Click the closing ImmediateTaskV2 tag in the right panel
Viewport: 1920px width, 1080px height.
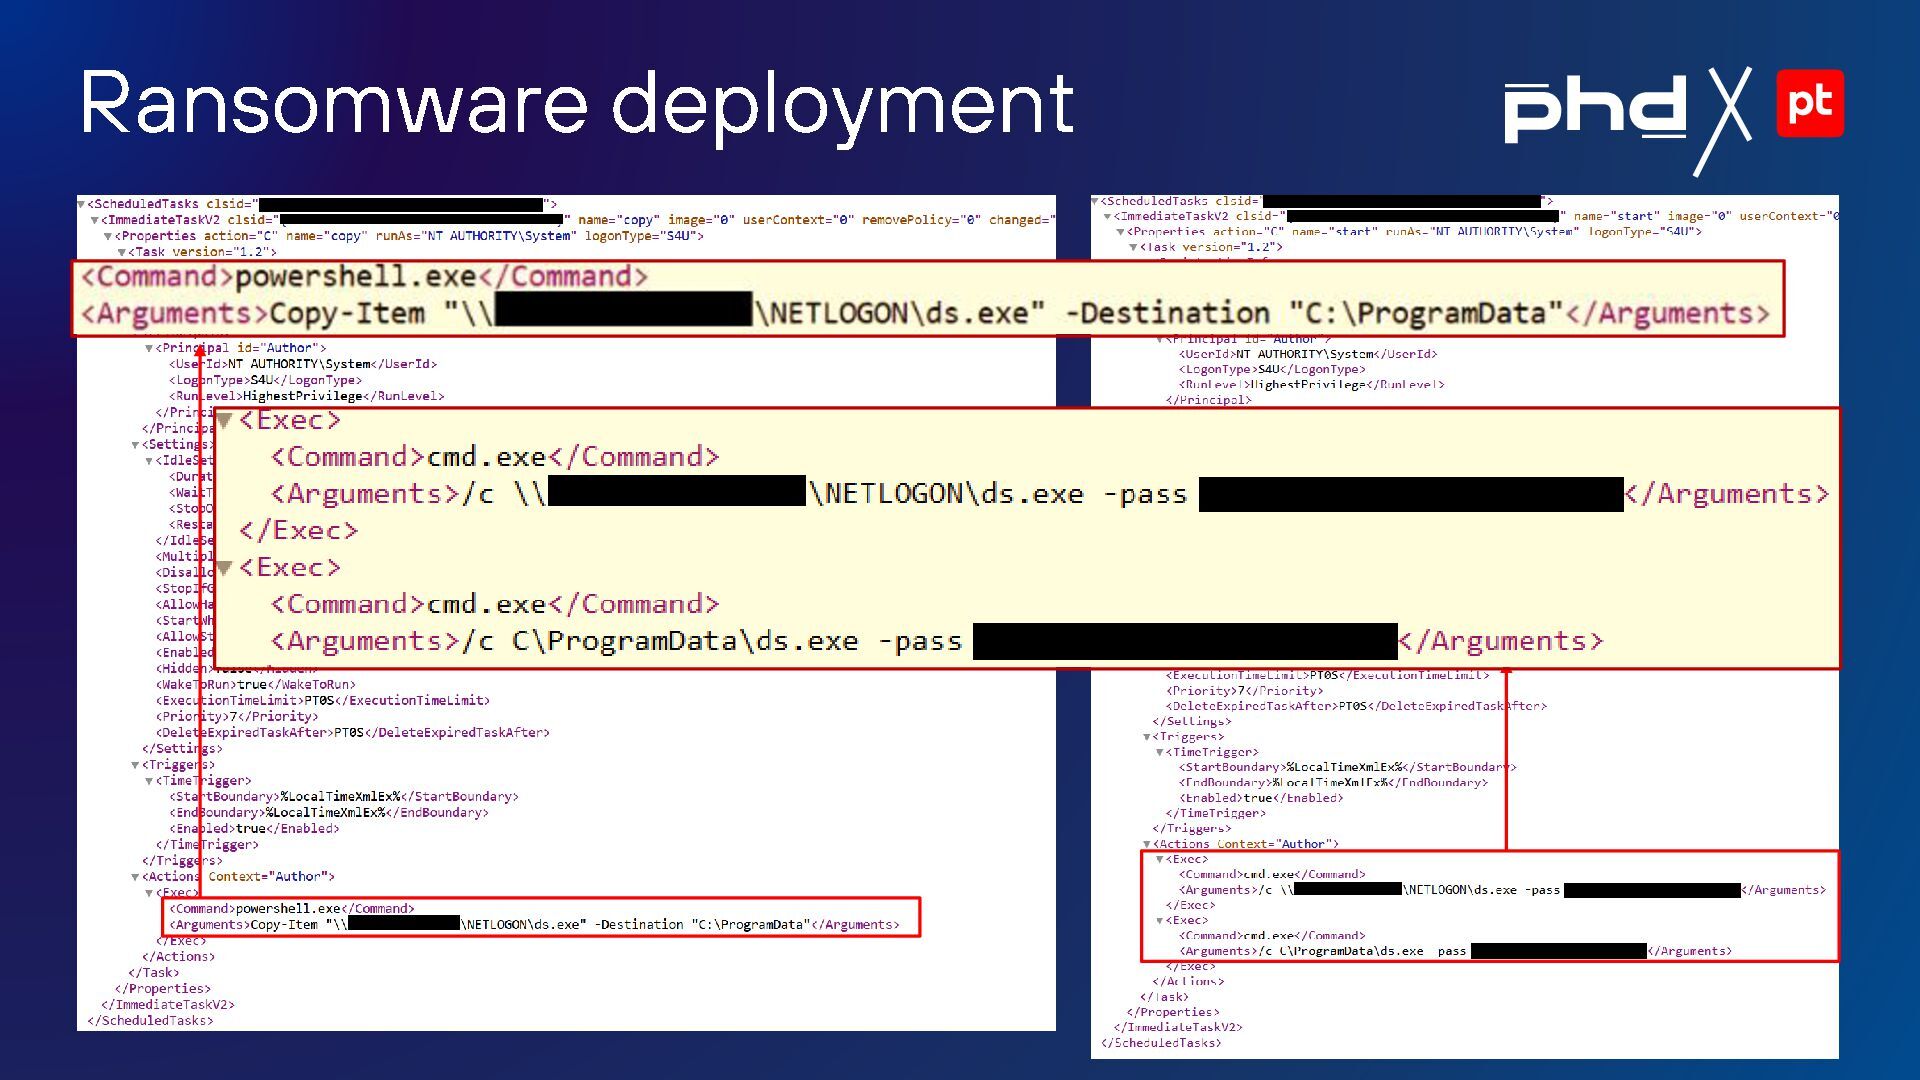(1178, 1027)
